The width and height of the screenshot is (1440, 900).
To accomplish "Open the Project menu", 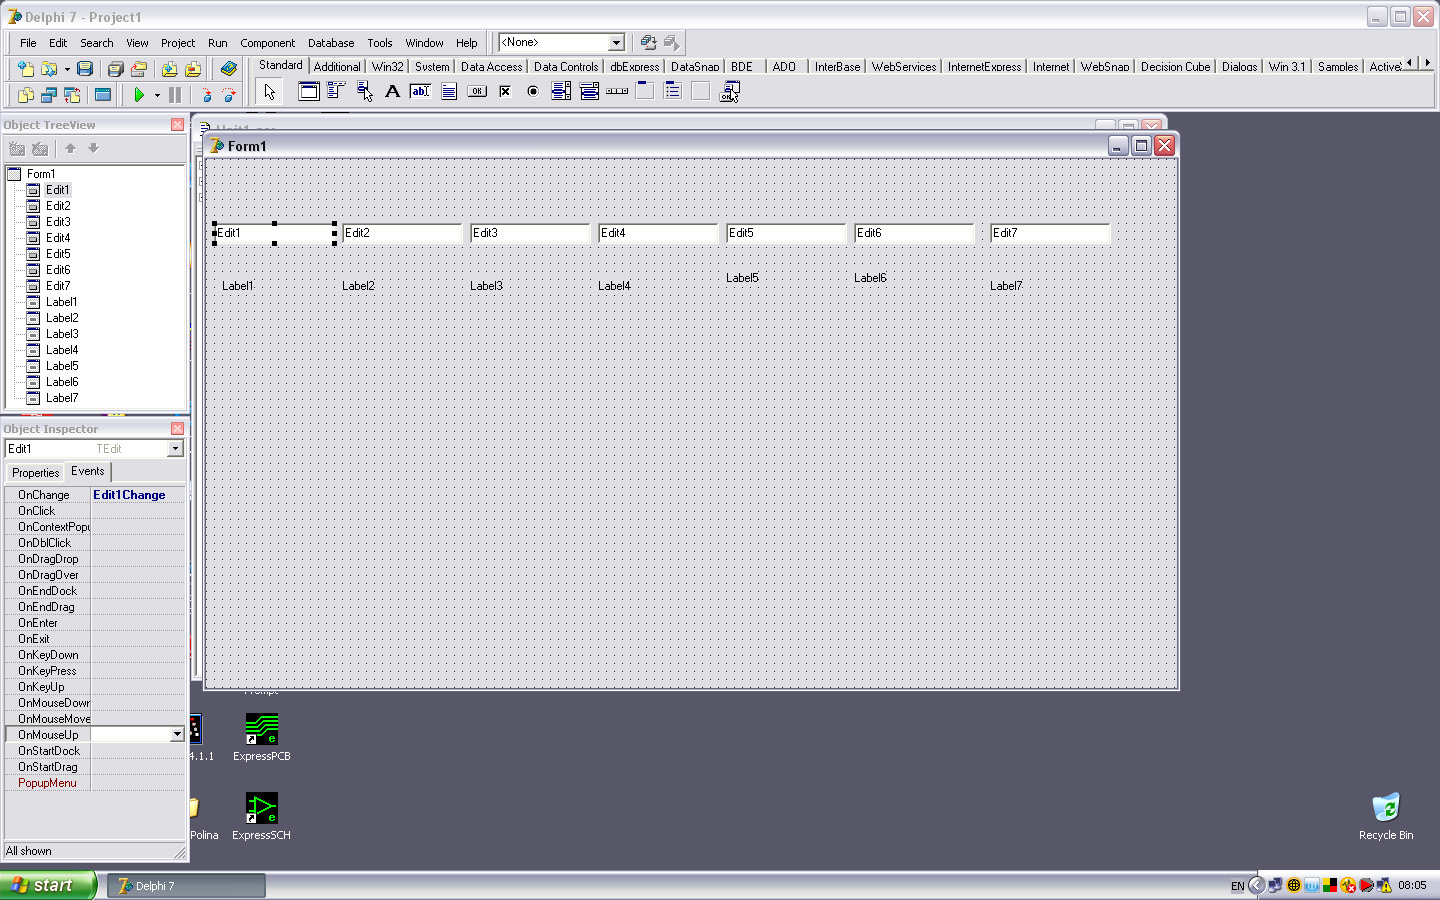I will pos(178,43).
